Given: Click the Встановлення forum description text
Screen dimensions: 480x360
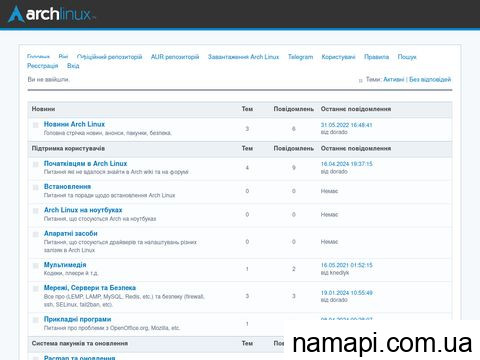Looking at the screenshot, I should point(109,195).
